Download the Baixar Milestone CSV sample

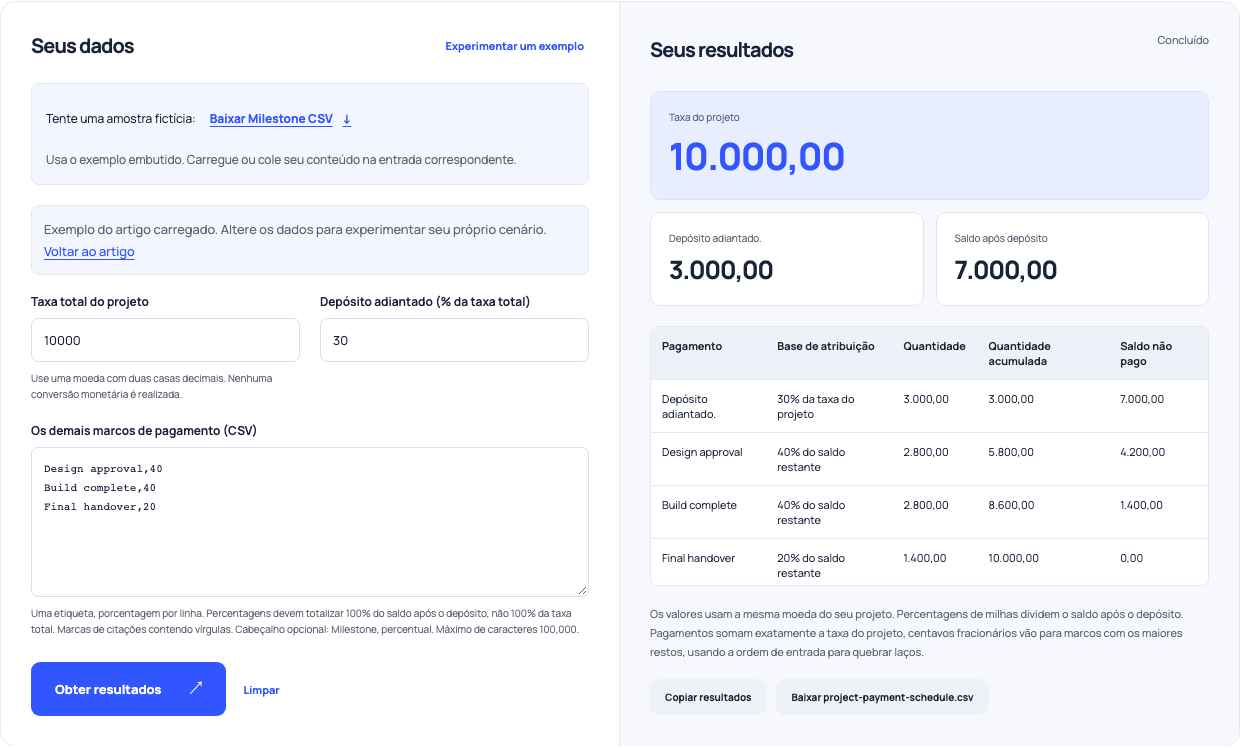pyautogui.click(x=271, y=119)
